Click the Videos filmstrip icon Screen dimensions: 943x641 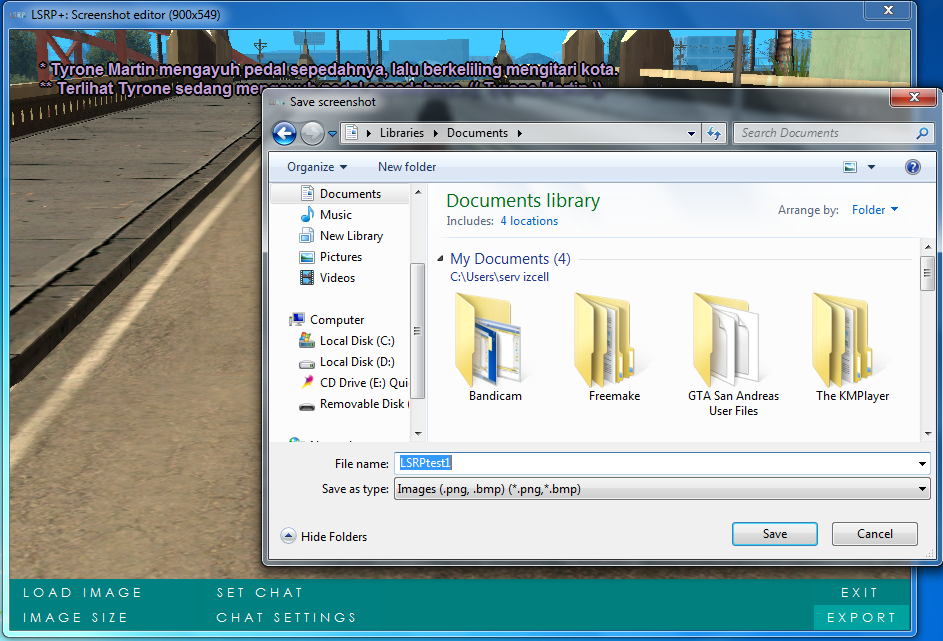[307, 278]
